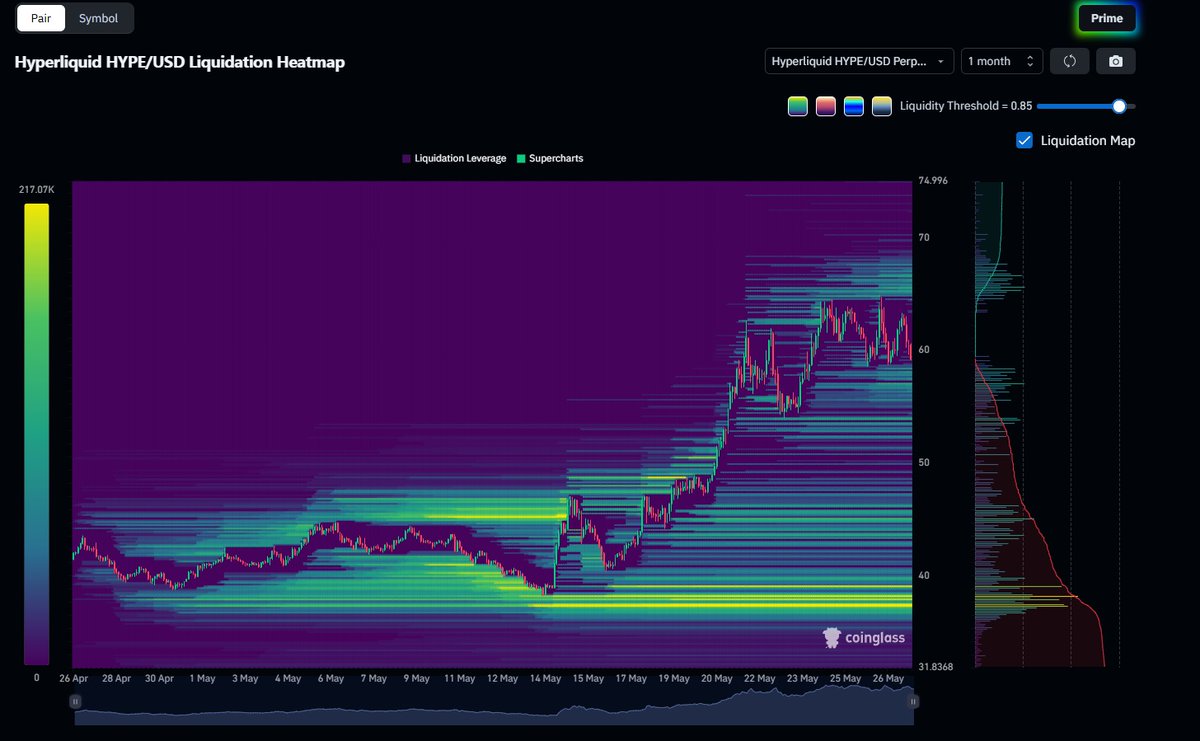Click the price level 70 axis label
The image size is (1200, 741).
(924, 237)
